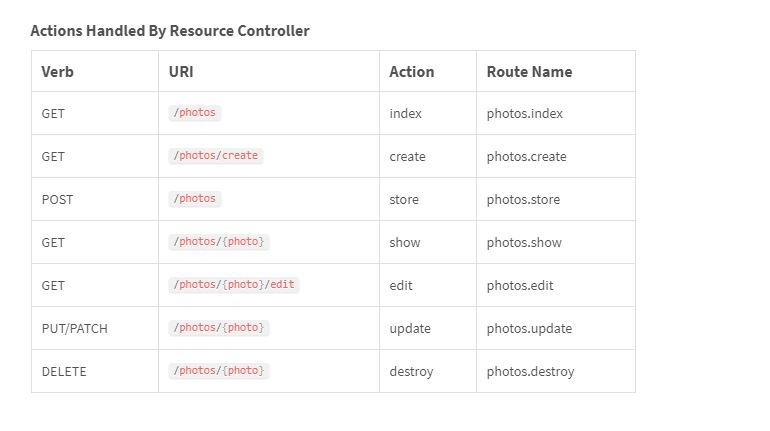Click the Route Name column header
The height and width of the screenshot is (431, 770).
(529, 72)
